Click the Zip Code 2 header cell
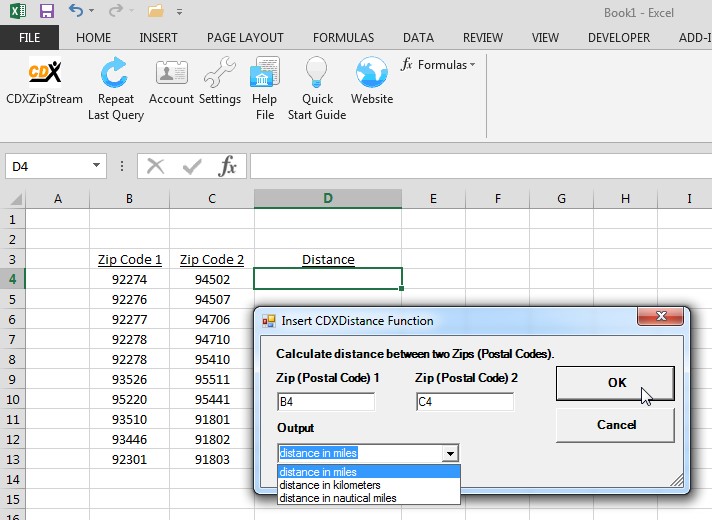 [x=212, y=259]
